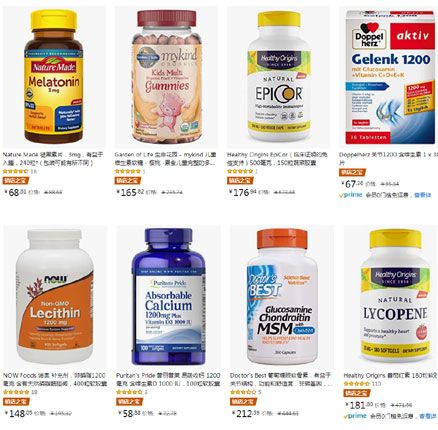The width and height of the screenshot is (438, 430).
Task: Click the Doctor's Best product title link
Action: pyautogui.click(x=281, y=379)
